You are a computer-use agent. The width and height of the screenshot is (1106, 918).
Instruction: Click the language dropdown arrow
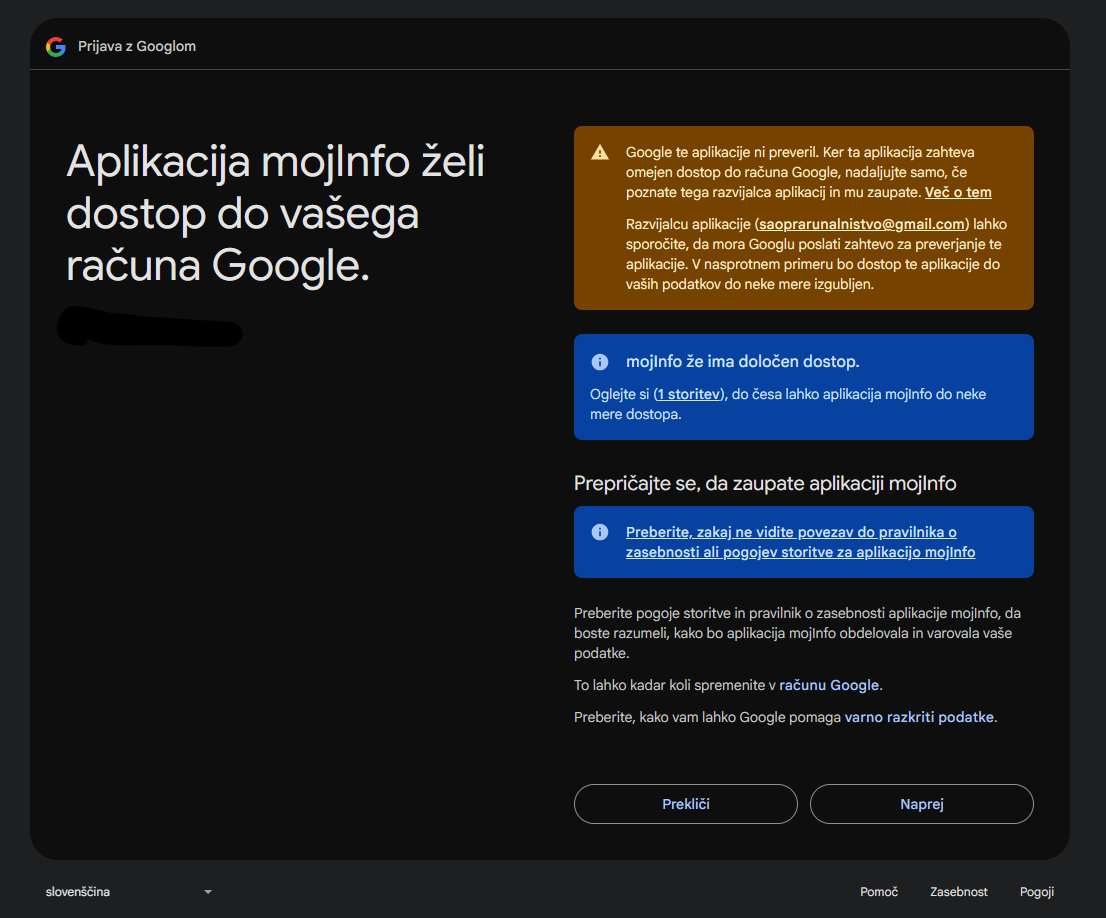tap(207, 892)
